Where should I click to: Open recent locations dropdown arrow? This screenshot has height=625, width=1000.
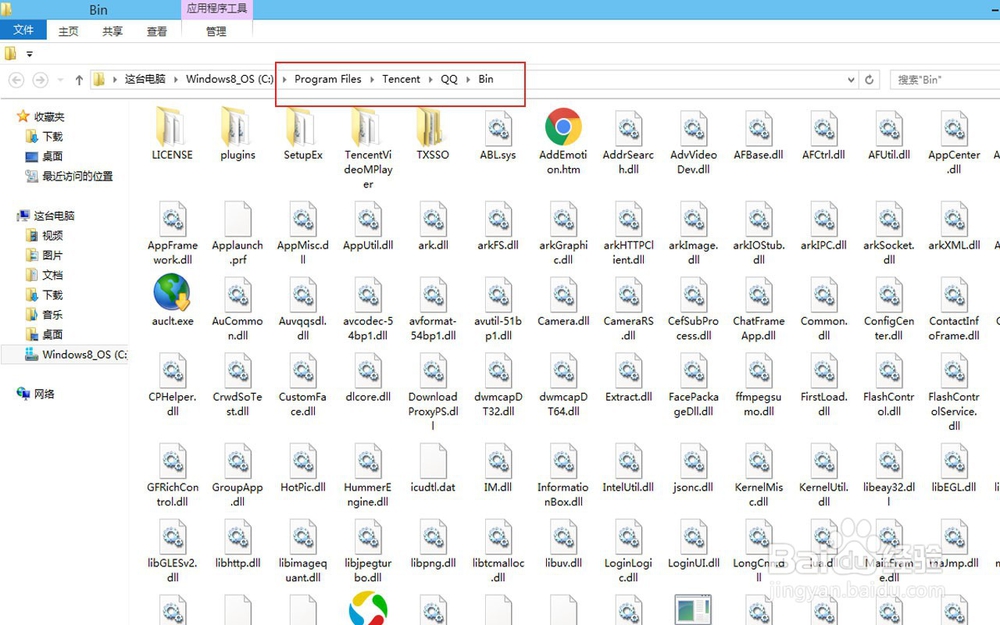pyautogui.click(x=61, y=80)
